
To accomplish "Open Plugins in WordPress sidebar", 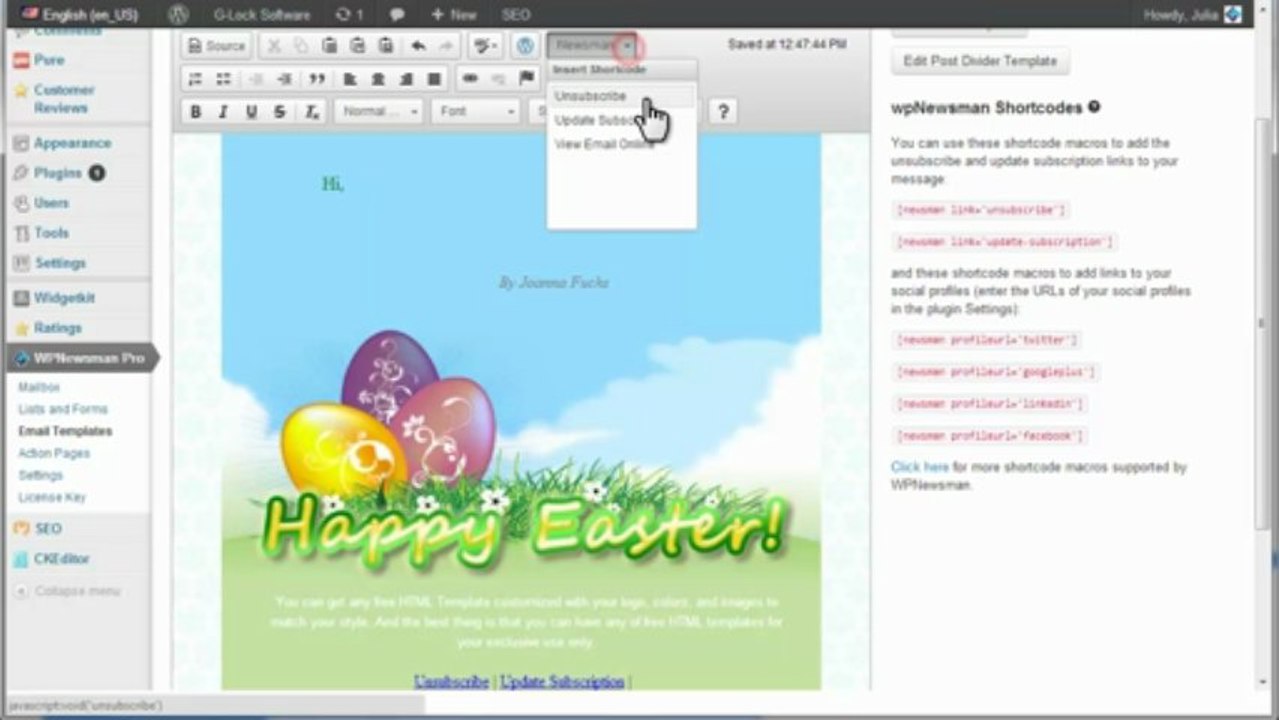I will (x=57, y=173).
